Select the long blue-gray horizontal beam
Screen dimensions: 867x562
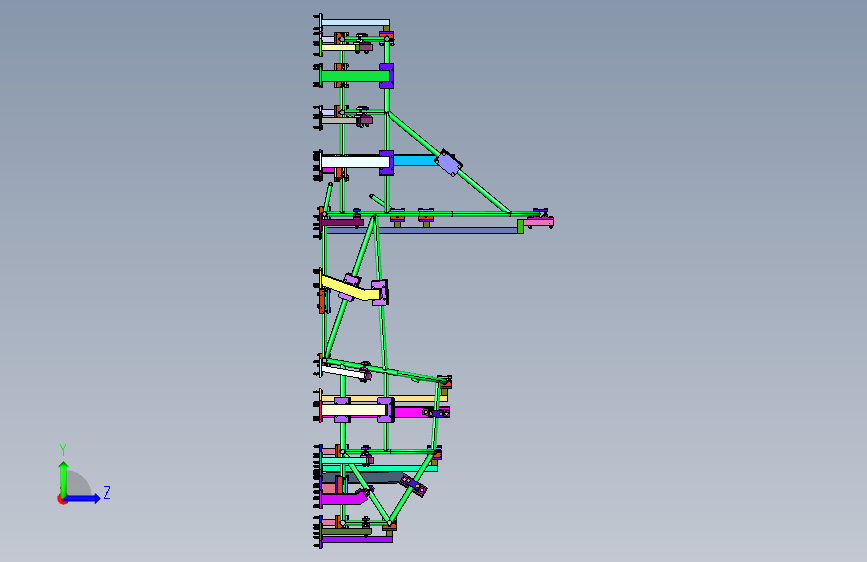tap(422, 230)
